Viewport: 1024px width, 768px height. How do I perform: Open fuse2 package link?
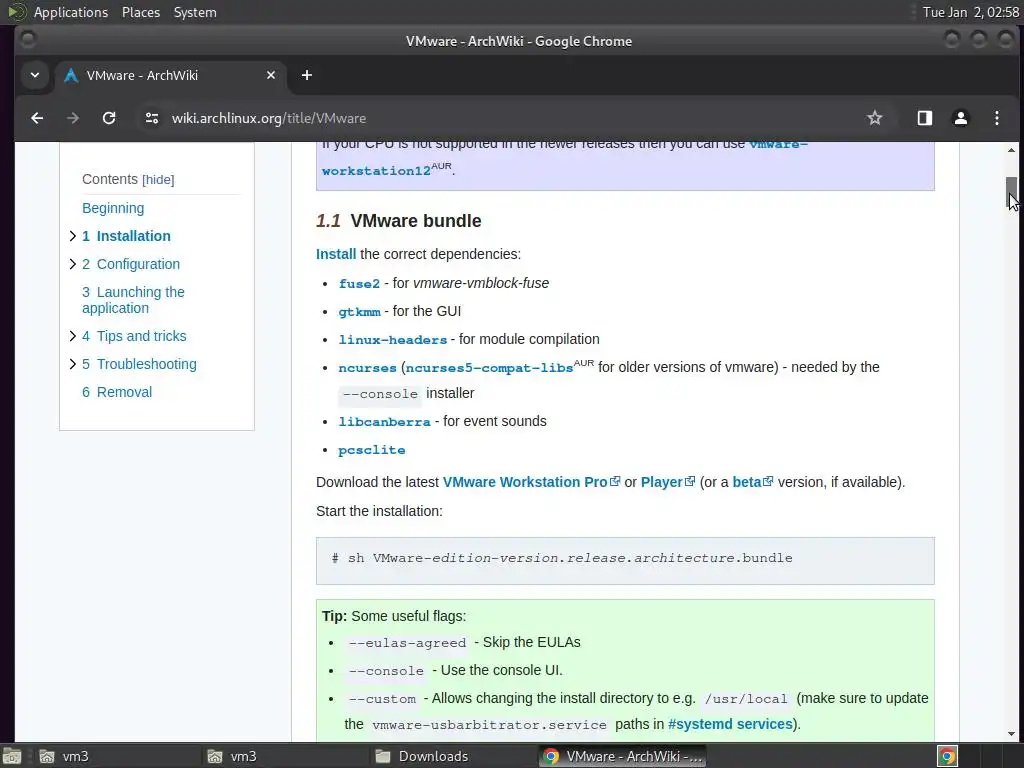[x=359, y=283]
